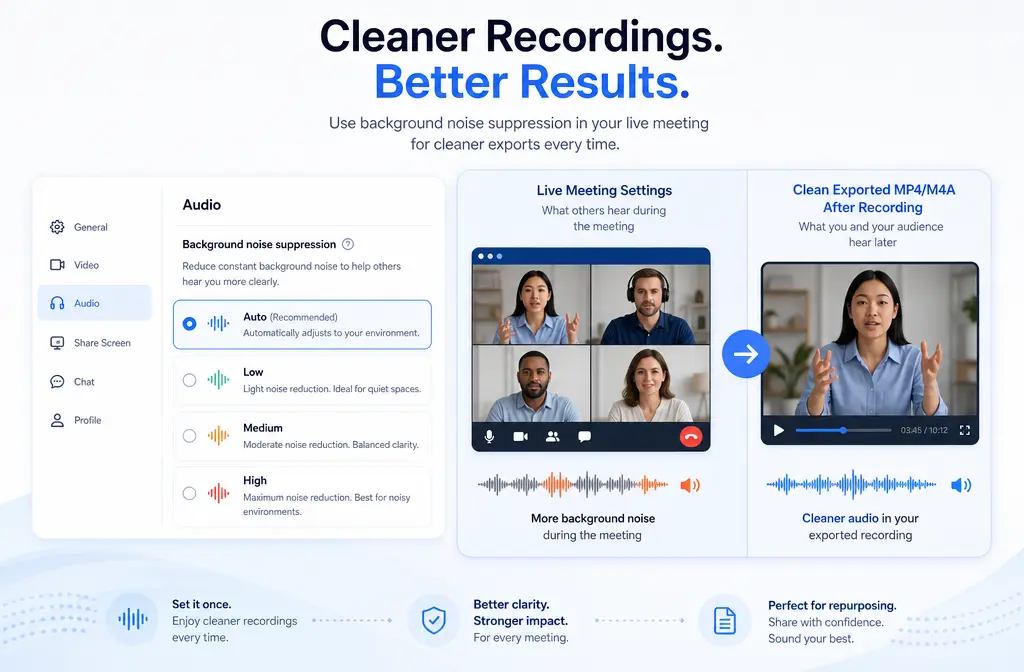Click the Set it once waveform icon
Viewport: 1024px width, 672px height.
[x=133, y=618]
